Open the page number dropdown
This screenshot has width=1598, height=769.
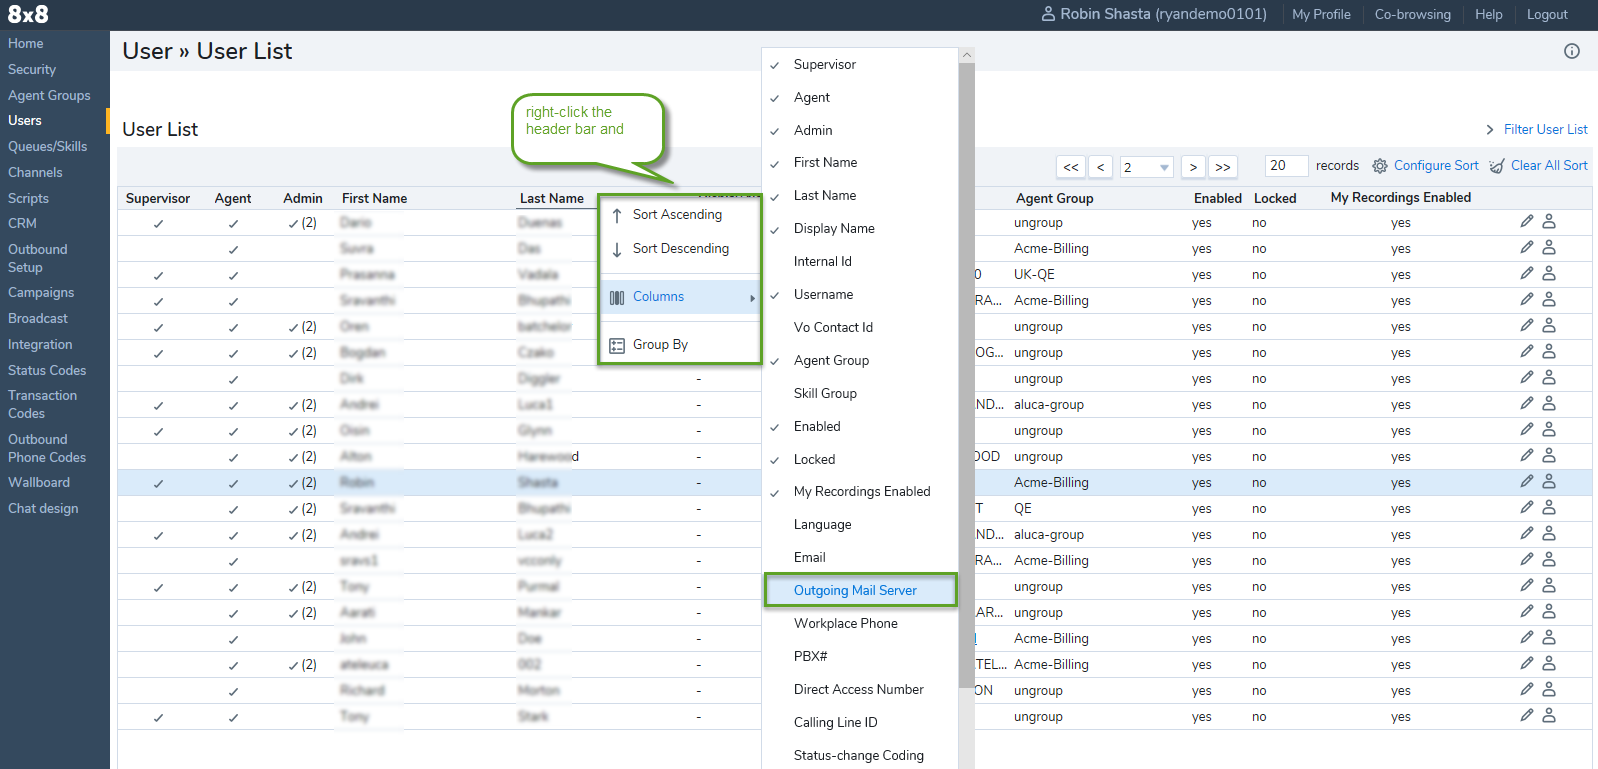[x=1146, y=167]
